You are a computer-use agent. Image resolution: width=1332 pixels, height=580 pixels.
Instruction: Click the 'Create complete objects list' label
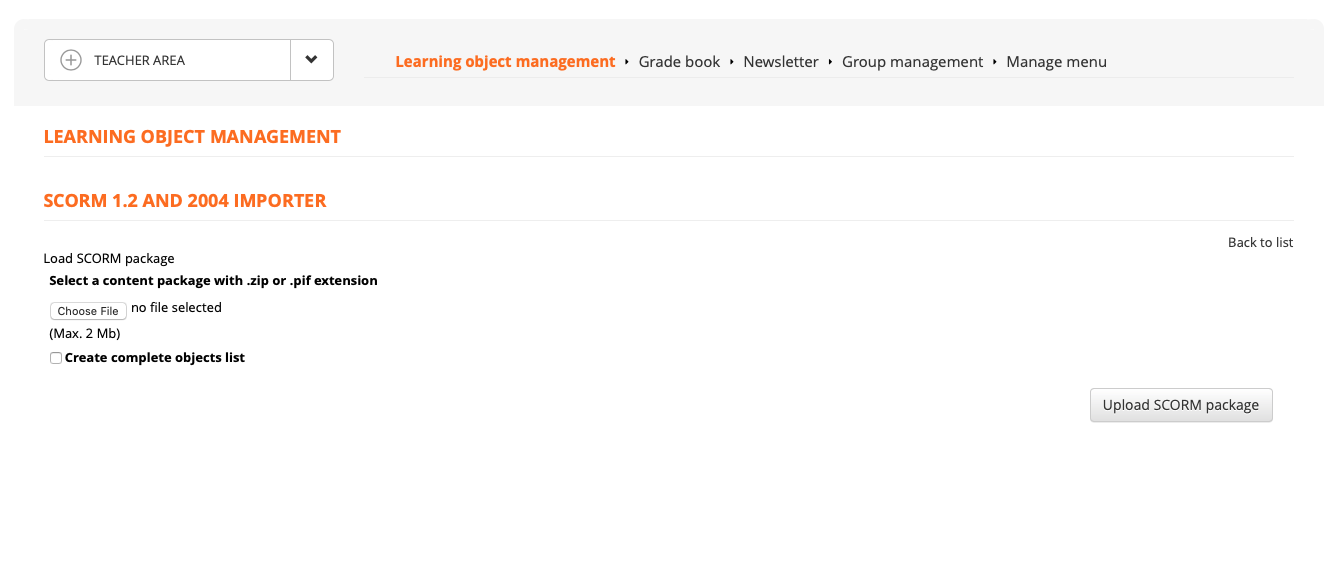click(x=155, y=358)
